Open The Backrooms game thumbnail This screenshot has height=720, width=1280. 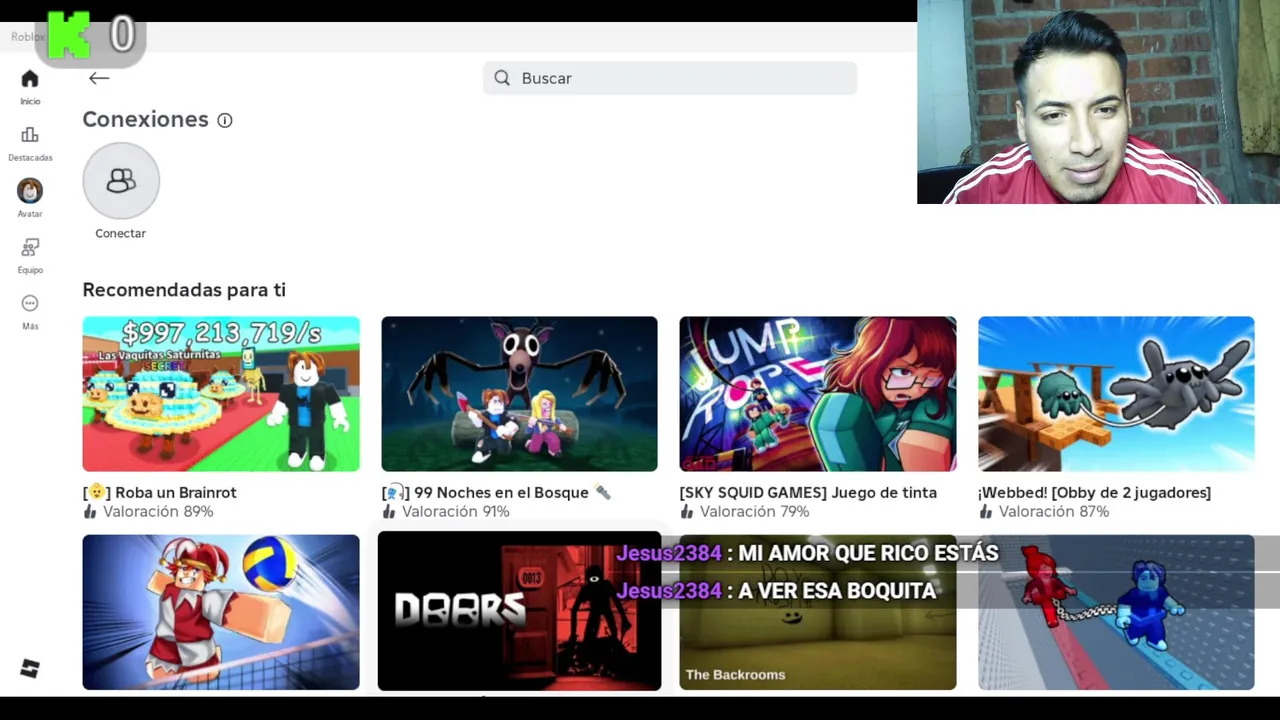[x=818, y=612]
